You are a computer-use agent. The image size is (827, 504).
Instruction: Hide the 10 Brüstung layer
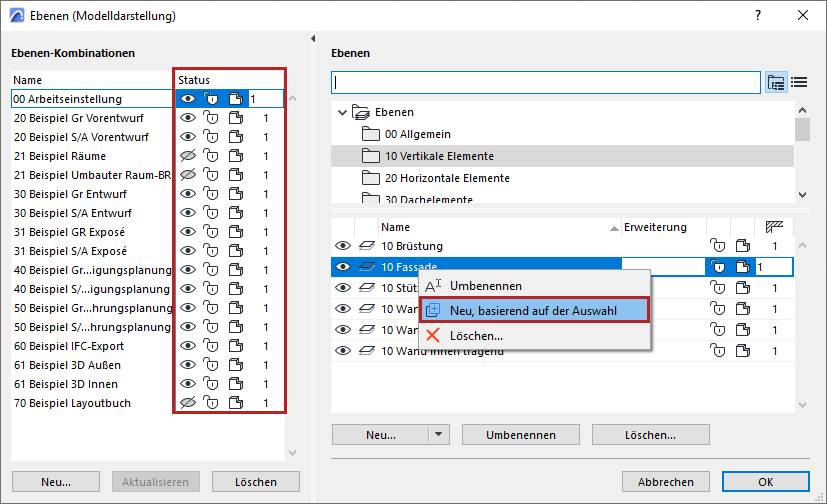(343, 246)
